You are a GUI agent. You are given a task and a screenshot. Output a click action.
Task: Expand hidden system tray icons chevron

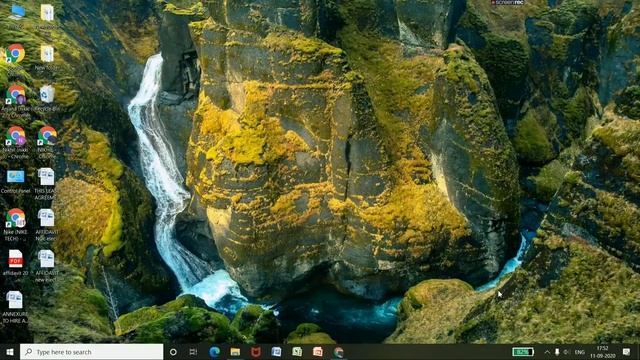547,352
